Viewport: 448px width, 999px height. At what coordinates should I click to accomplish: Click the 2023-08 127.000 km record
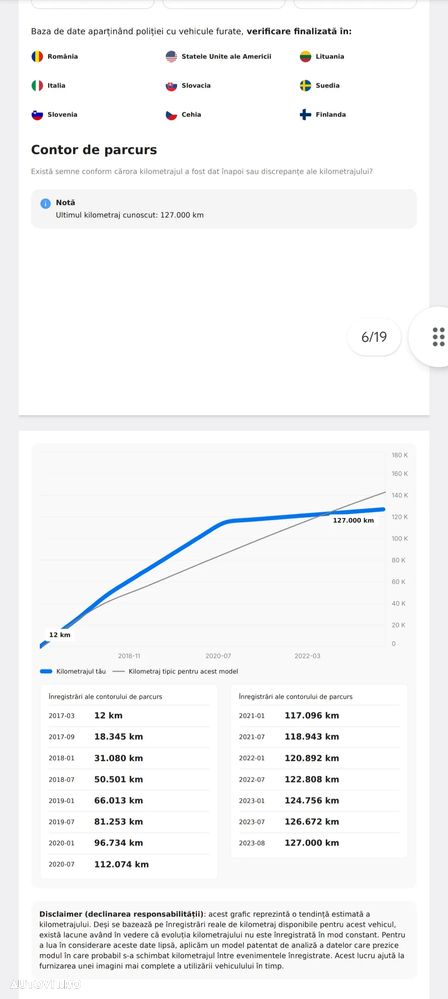pyautogui.click(x=319, y=843)
